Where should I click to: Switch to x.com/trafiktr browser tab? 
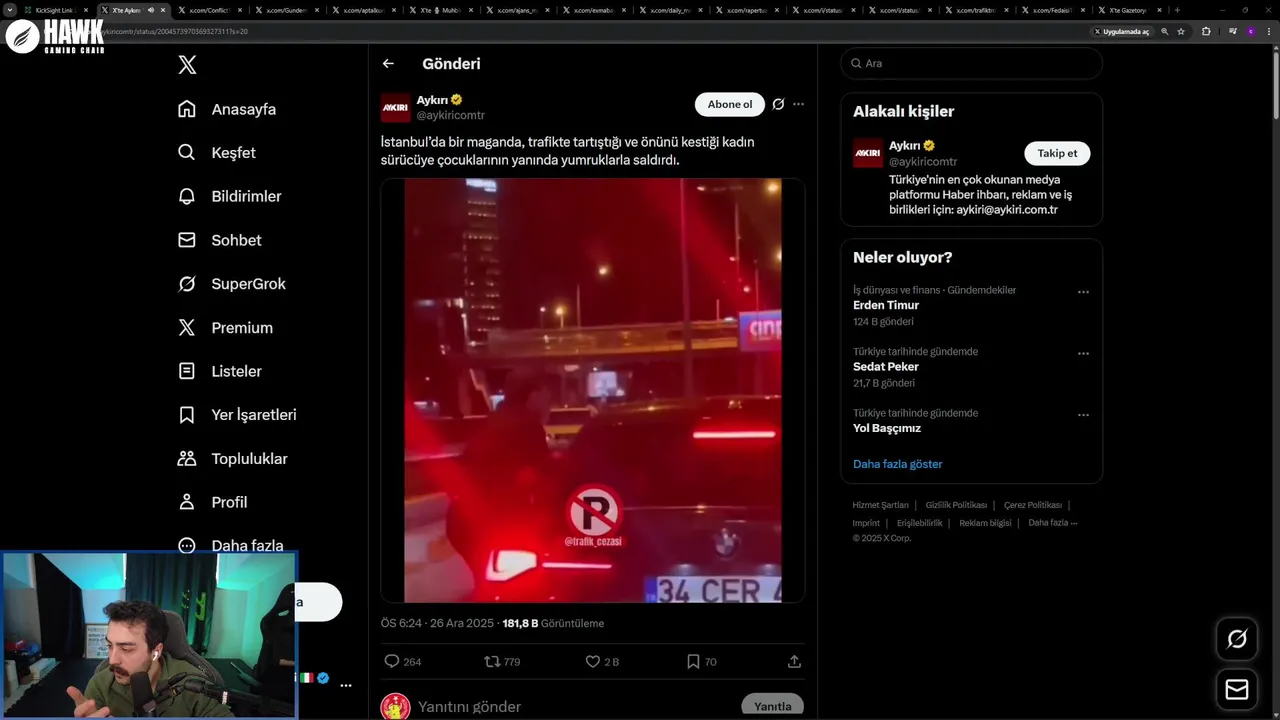click(x=975, y=10)
